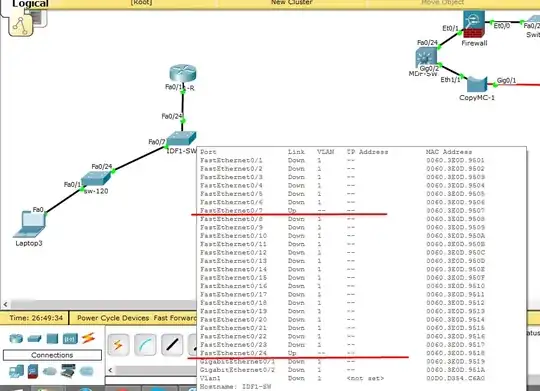540x391 pixels.
Task: Select the Wireless Devices category icon
Action: 70,339
